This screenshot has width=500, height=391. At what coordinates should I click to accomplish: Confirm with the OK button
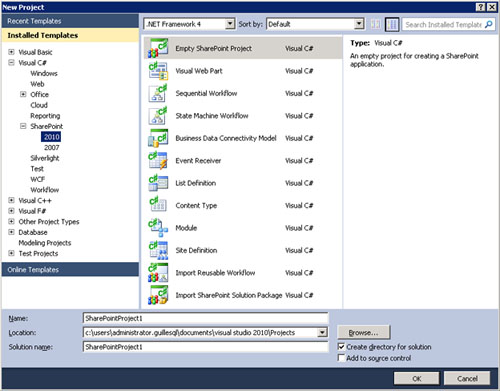tap(416, 378)
